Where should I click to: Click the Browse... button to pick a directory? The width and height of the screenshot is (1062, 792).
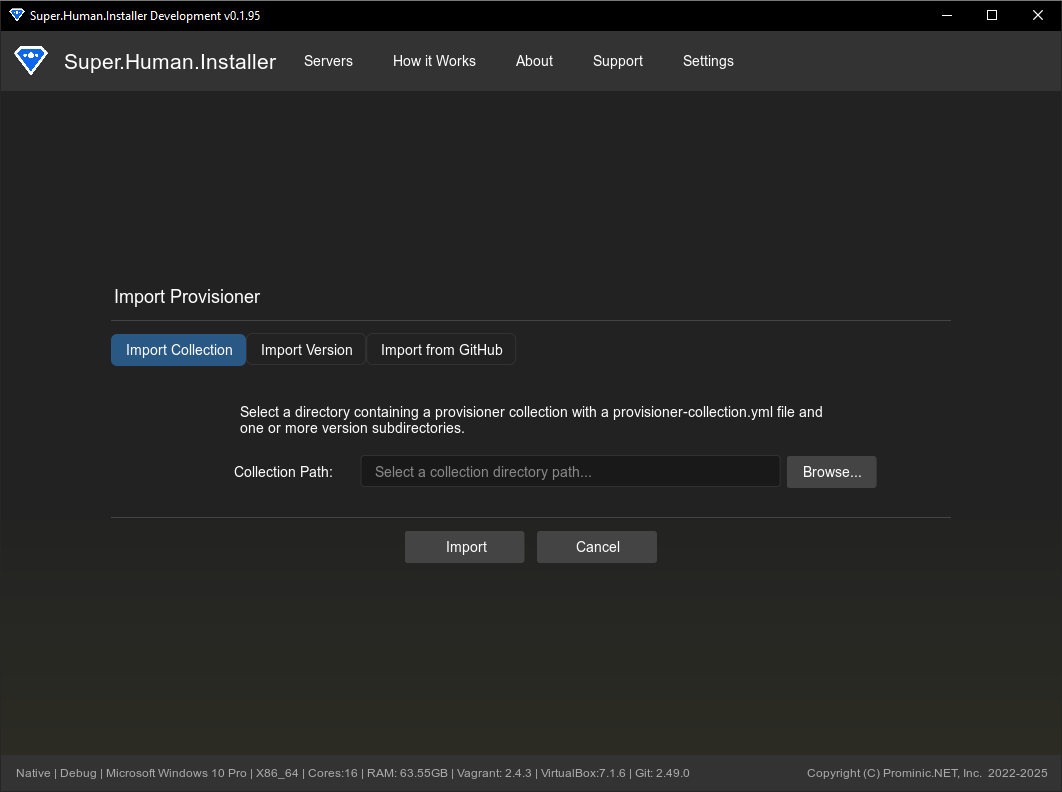pos(831,471)
